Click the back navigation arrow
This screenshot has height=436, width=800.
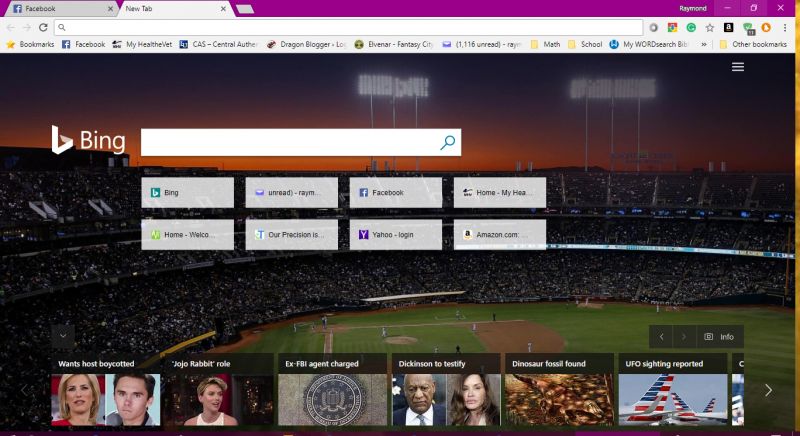[11, 28]
